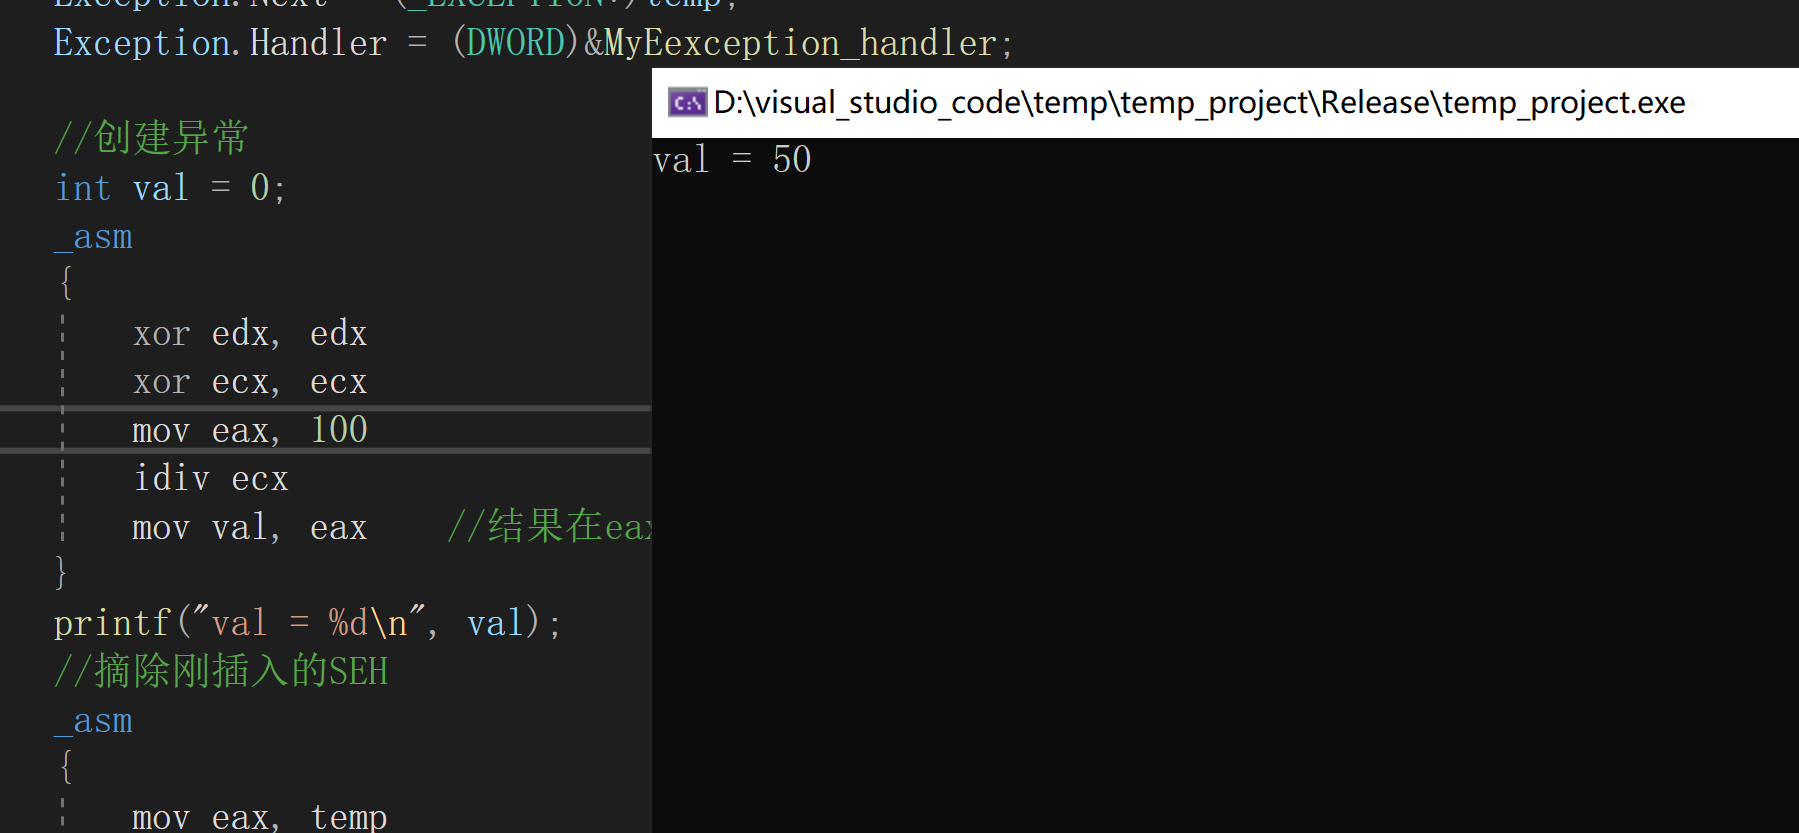Click the '//创建异常' comment
Viewport: 1799px width, 833px height.
click(151, 138)
